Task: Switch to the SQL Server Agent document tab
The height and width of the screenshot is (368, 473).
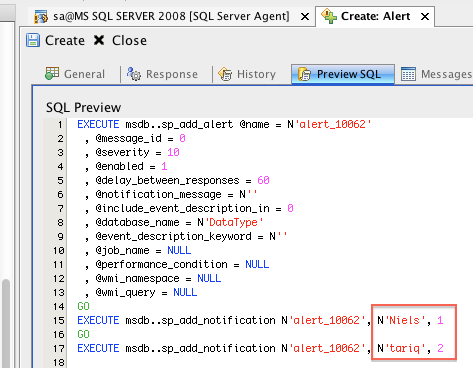Action: (x=171, y=16)
